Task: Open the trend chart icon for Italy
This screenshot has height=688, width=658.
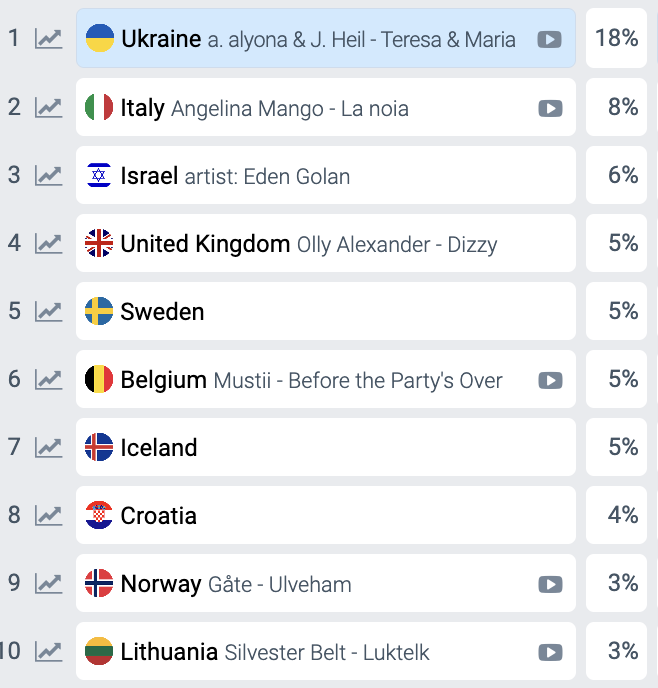Action: [49, 108]
